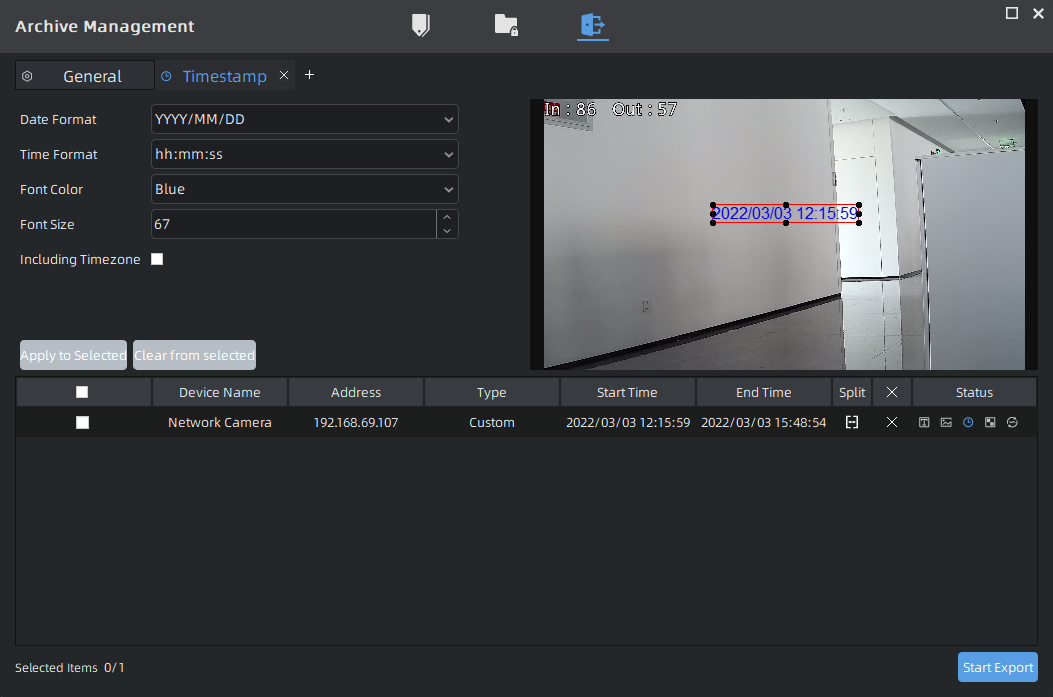Check the select-all checkbox in table header
The image size is (1053, 697).
tap(82, 392)
